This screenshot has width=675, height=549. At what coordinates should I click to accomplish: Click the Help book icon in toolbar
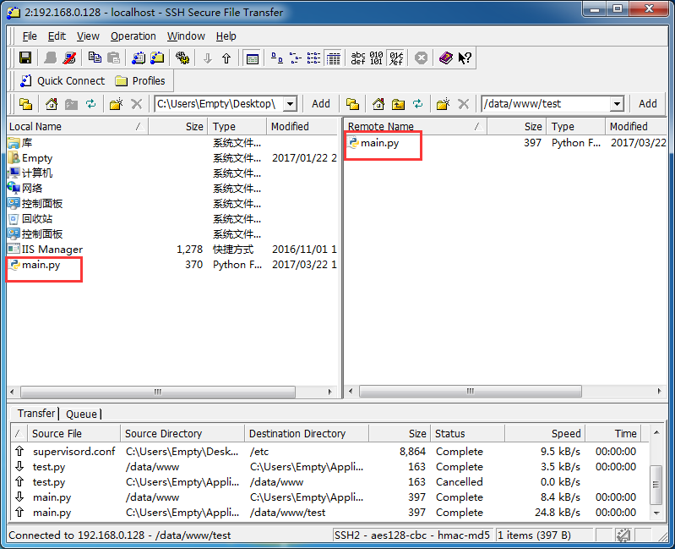(x=446, y=58)
